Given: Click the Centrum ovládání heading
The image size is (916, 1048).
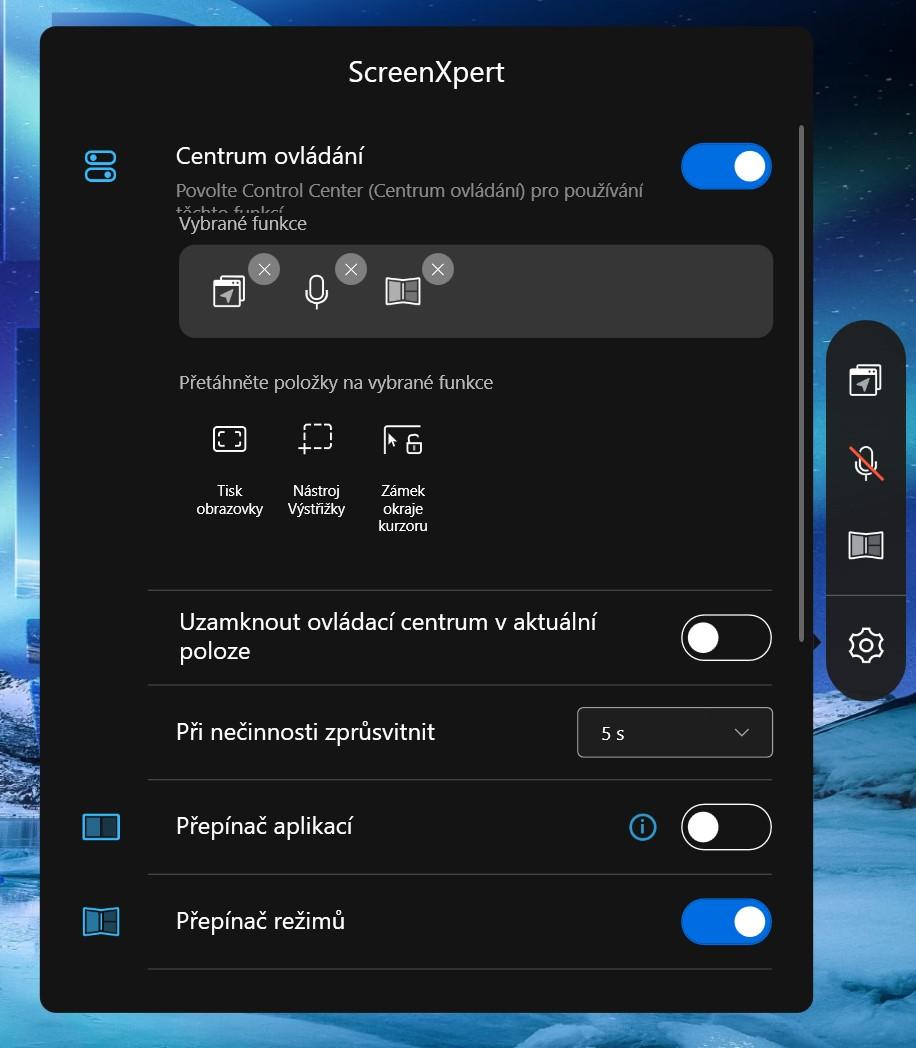Looking at the screenshot, I should coord(269,156).
